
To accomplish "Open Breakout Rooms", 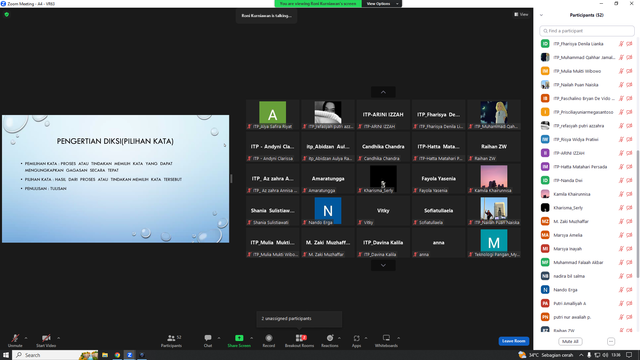I will (300, 340).
